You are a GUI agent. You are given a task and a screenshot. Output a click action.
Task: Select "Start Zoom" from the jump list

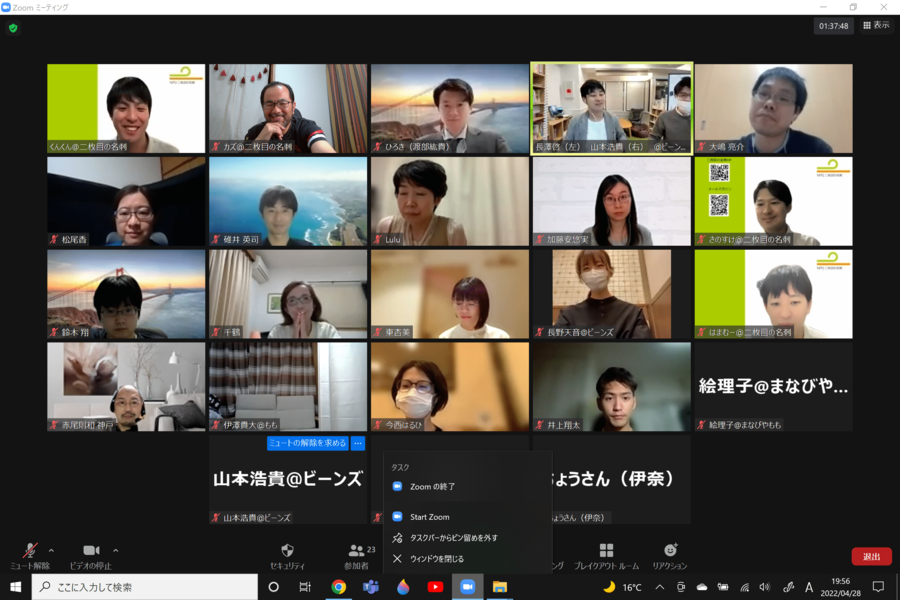(430, 517)
